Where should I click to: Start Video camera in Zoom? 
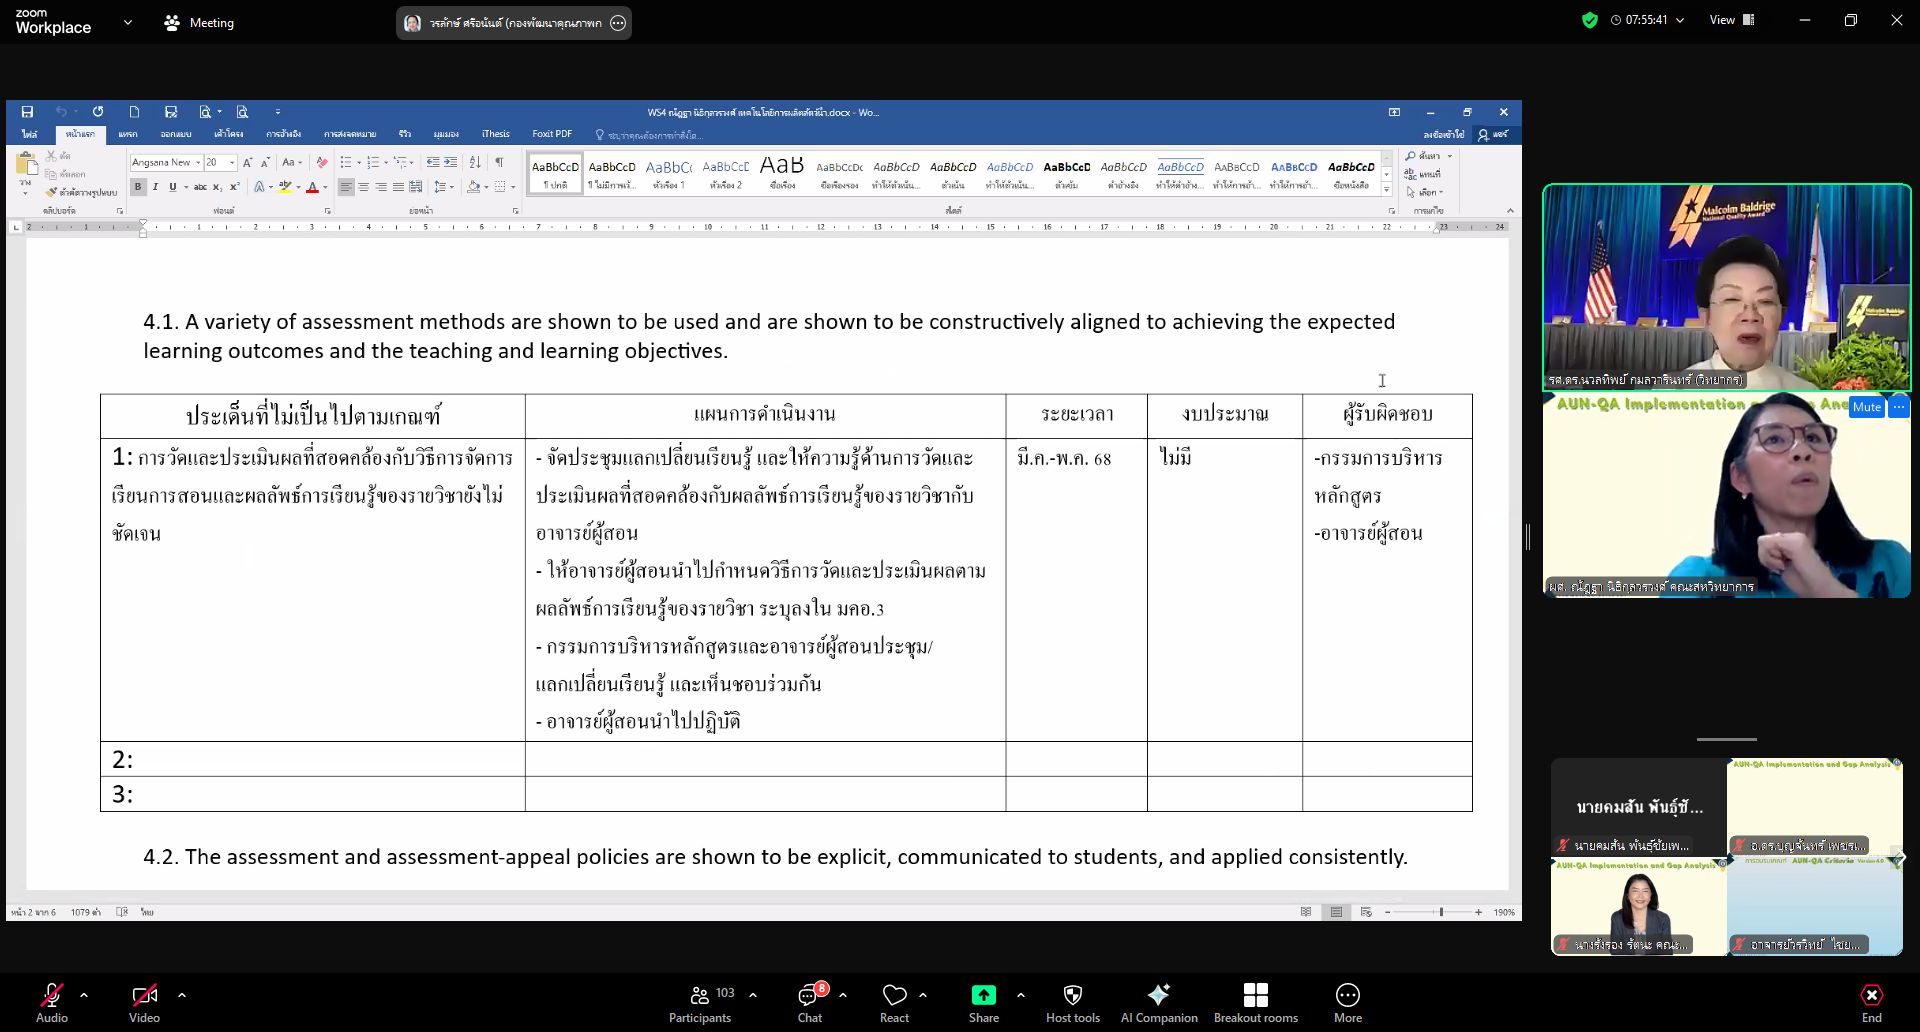click(x=145, y=1003)
